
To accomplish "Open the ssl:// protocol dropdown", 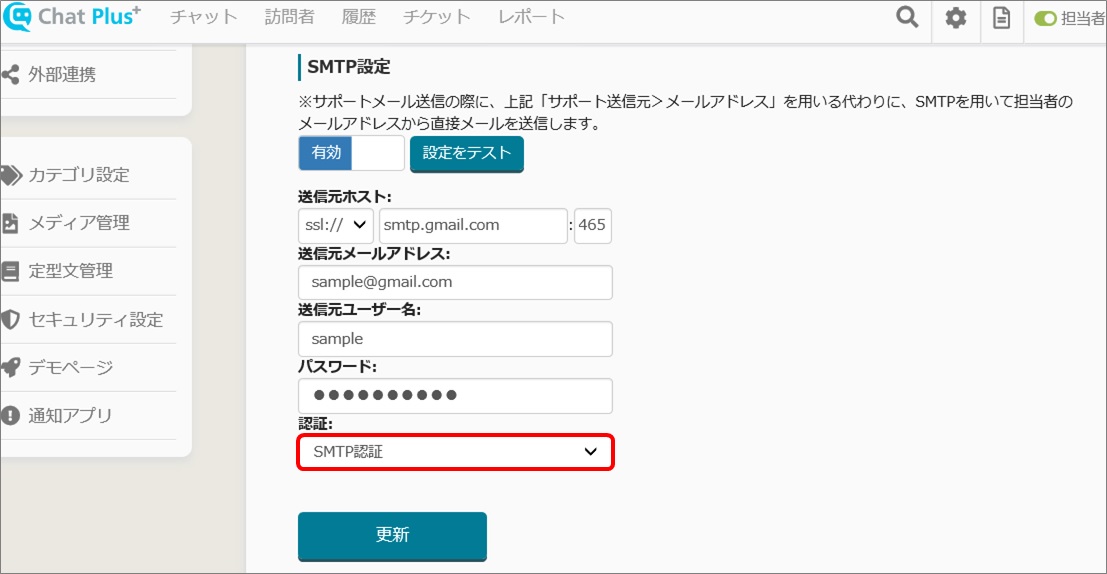I will point(335,225).
